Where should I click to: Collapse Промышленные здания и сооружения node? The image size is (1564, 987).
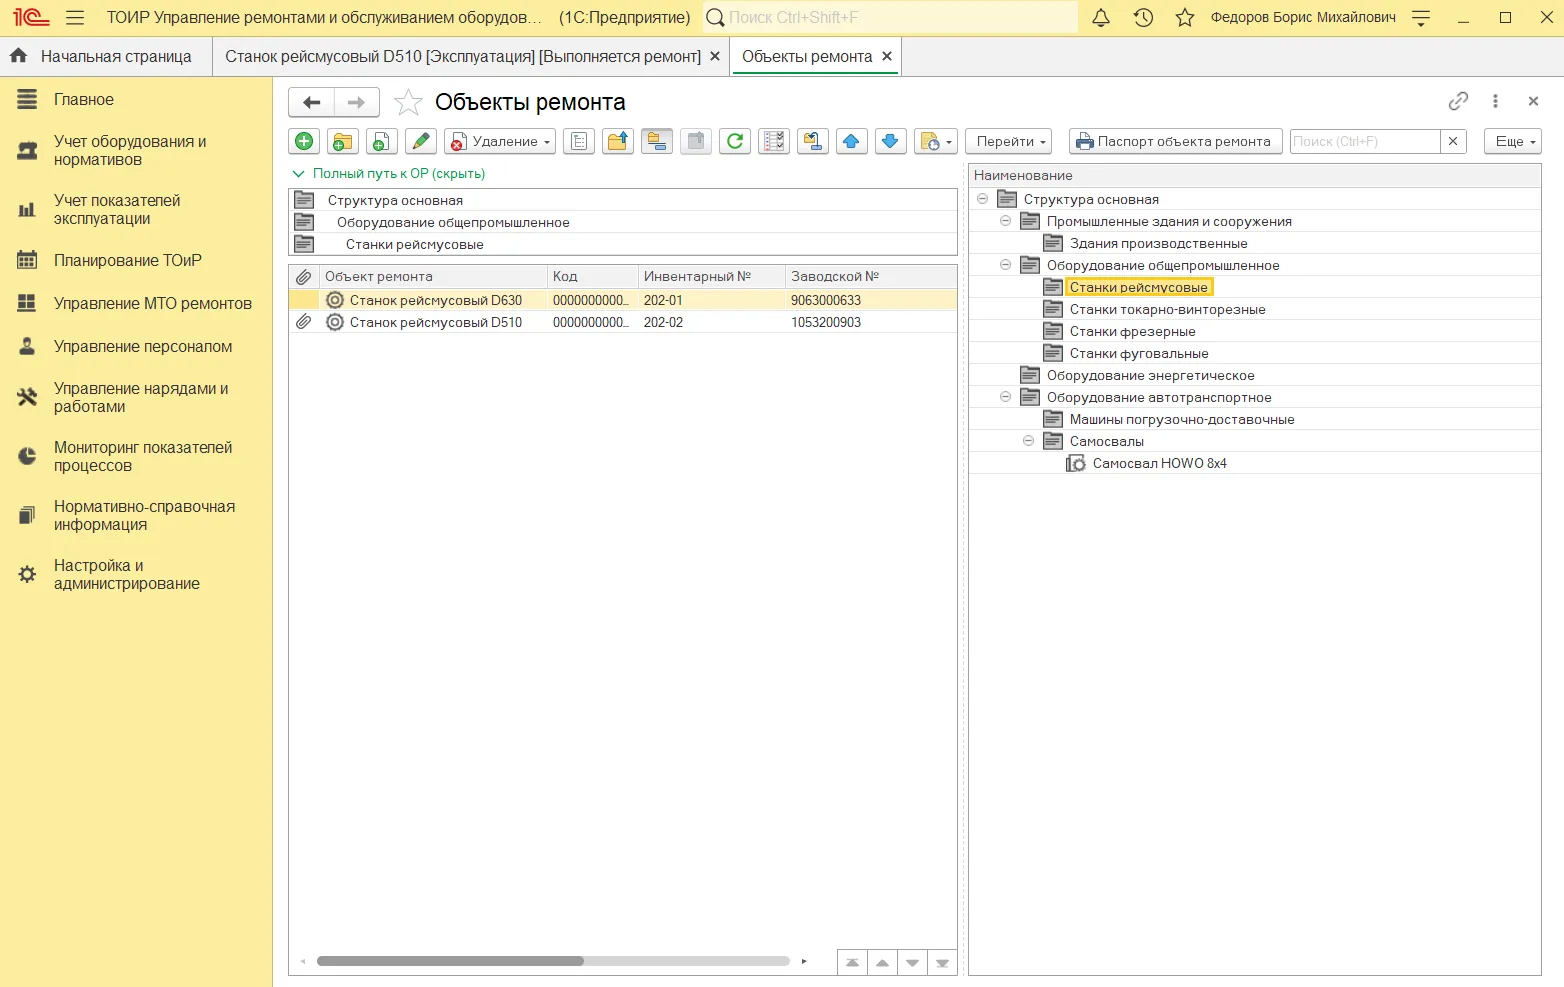1005,221
